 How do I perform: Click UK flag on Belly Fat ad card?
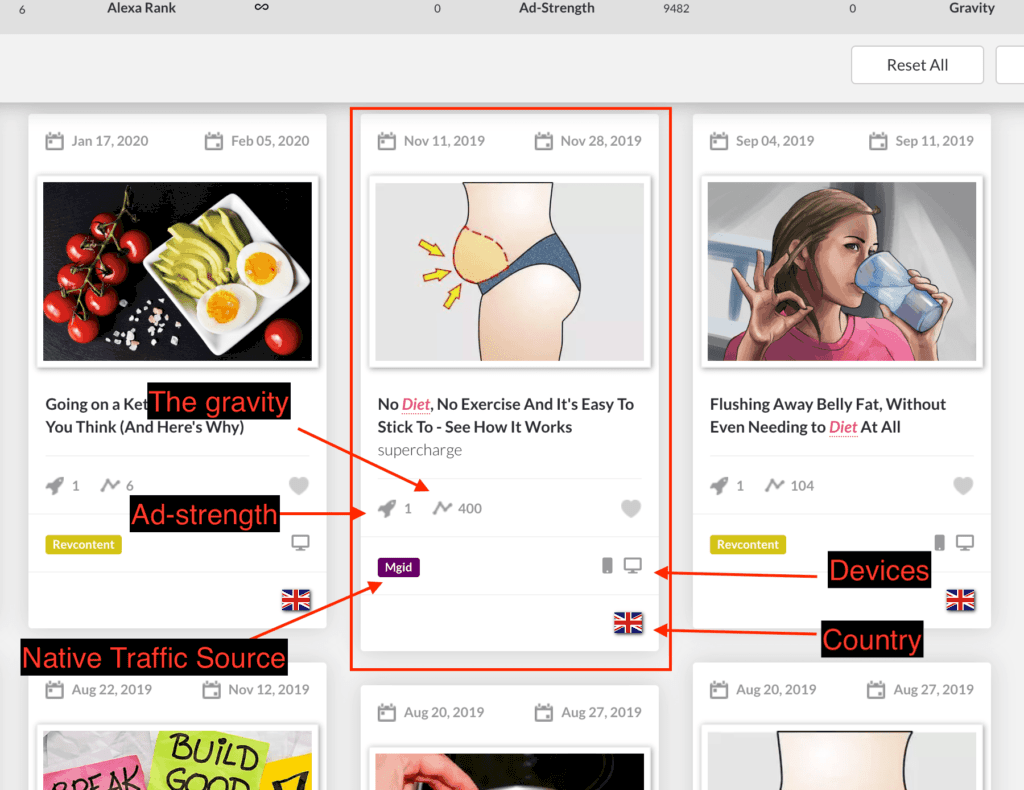pyautogui.click(x=960, y=600)
